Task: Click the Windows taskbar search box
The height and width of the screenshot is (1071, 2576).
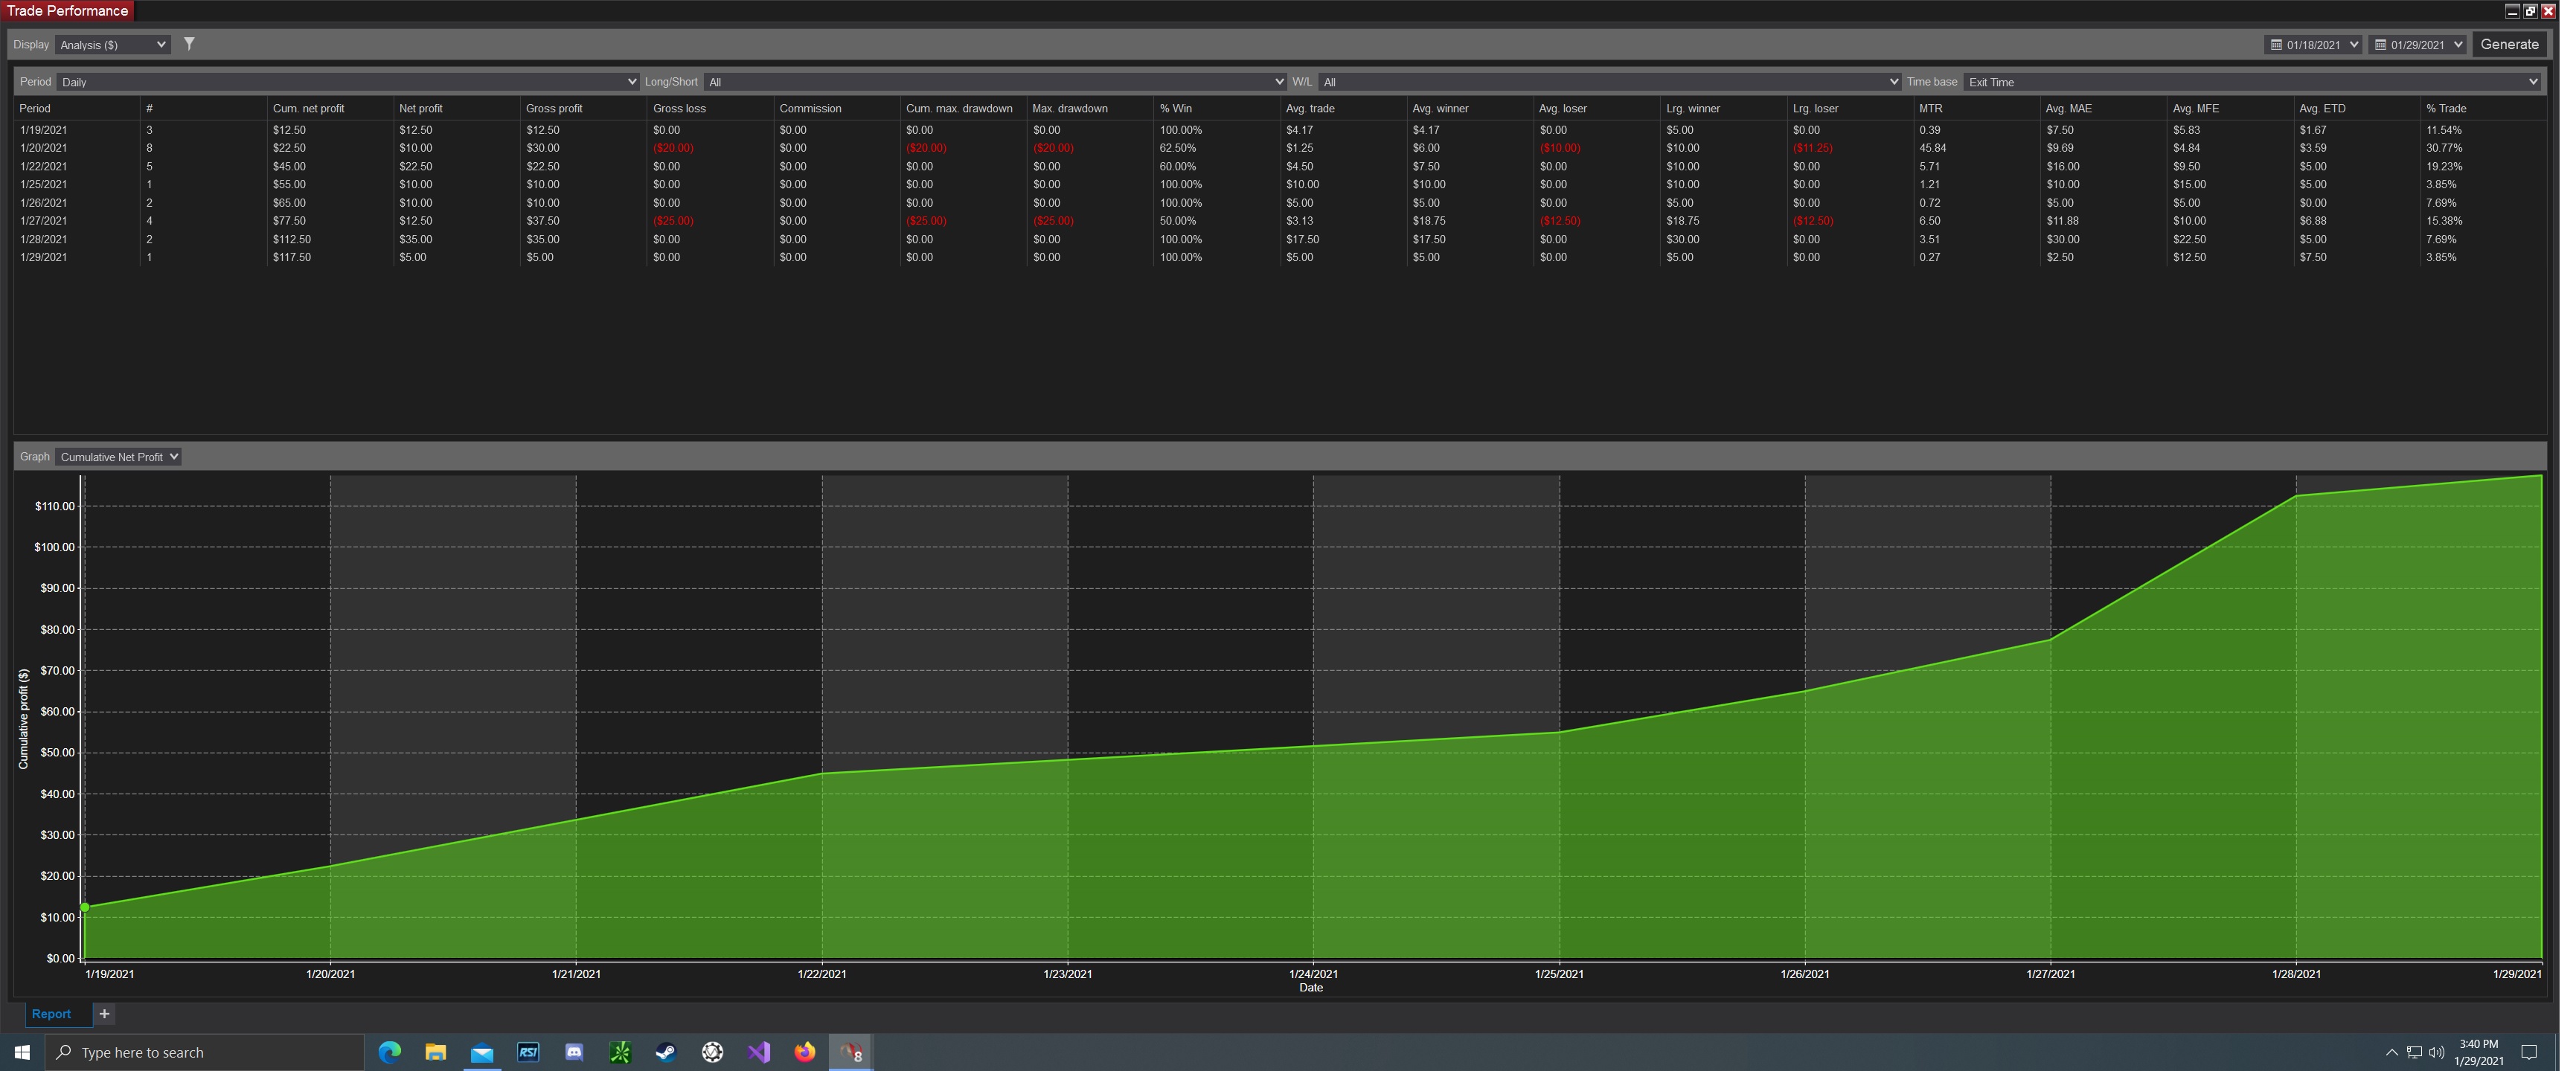Action: tap(205, 1052)
